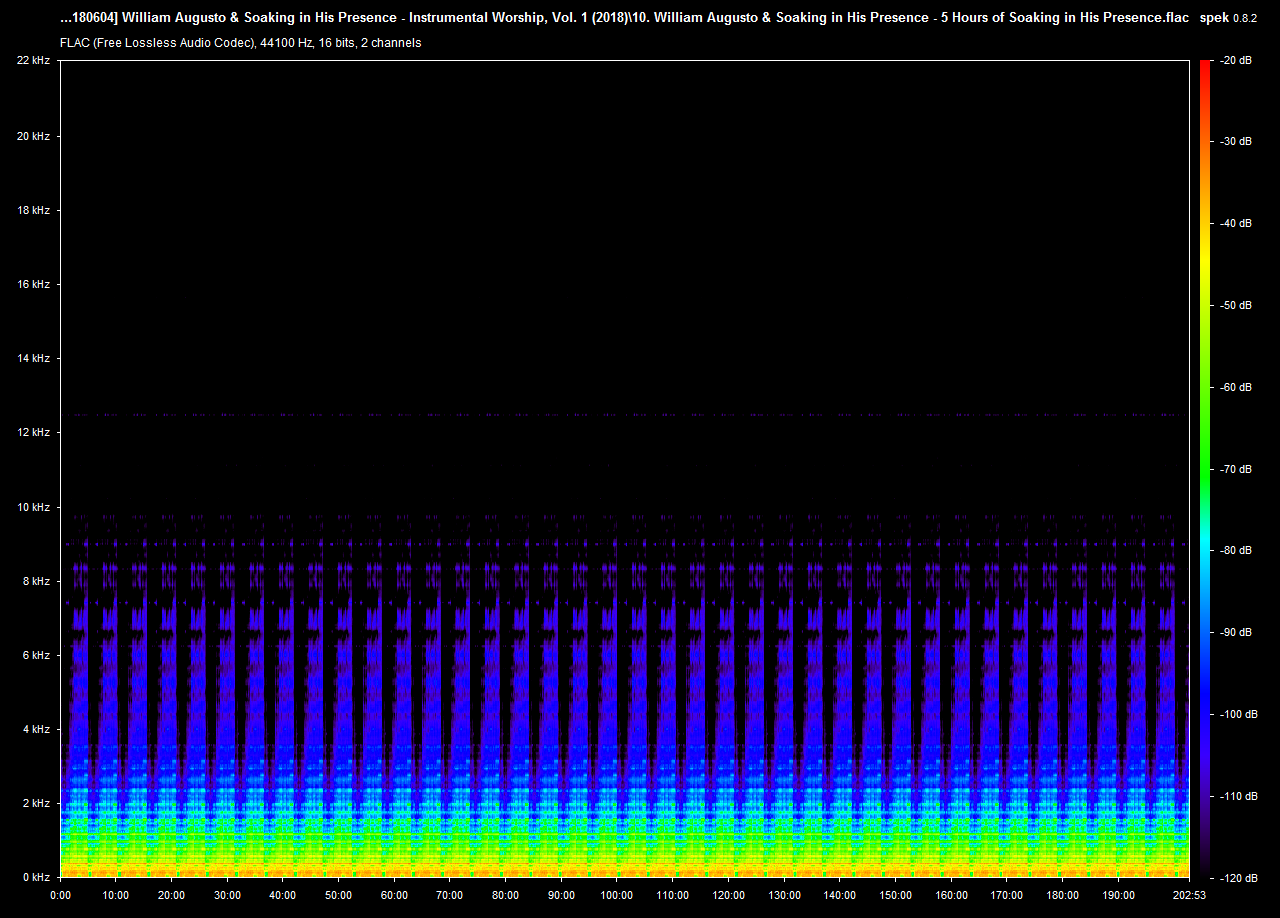Click the -70 dB scale label

pyautogui.click(x=1236, y=469)
